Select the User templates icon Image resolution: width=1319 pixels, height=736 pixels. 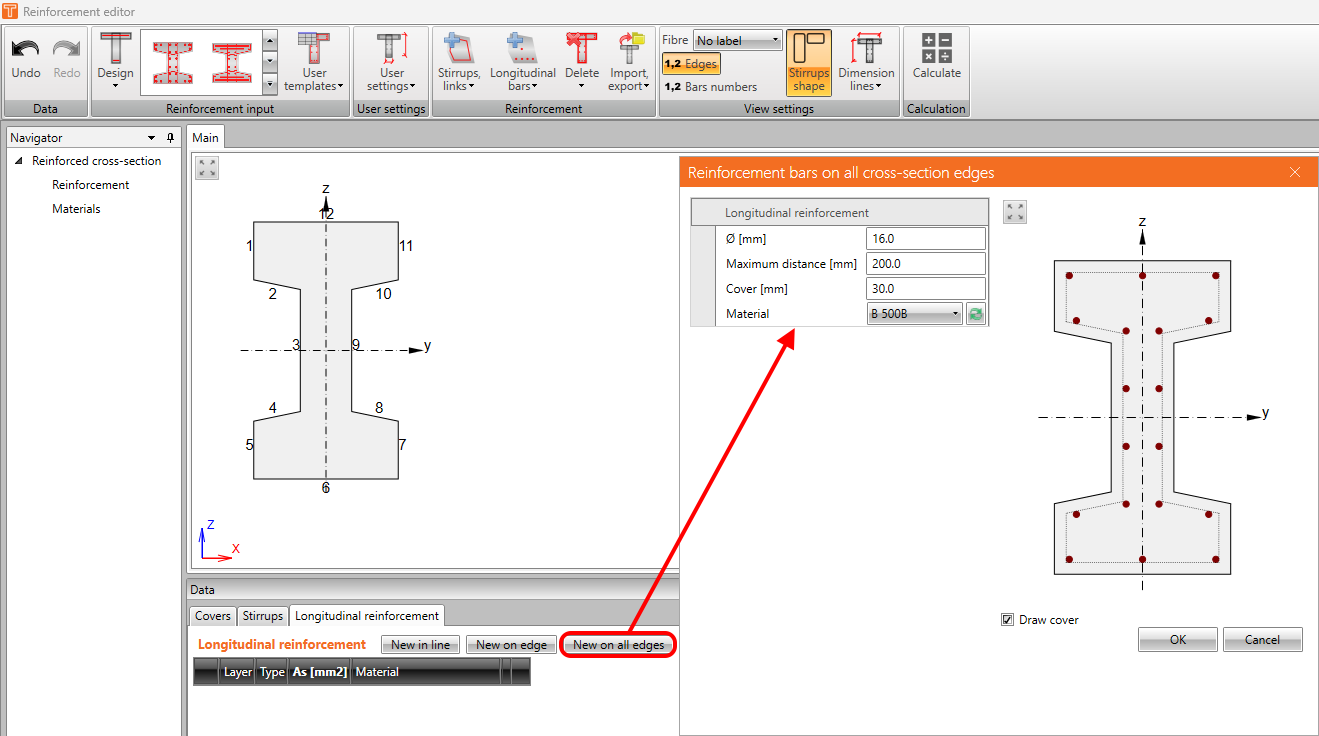point(313,62)
